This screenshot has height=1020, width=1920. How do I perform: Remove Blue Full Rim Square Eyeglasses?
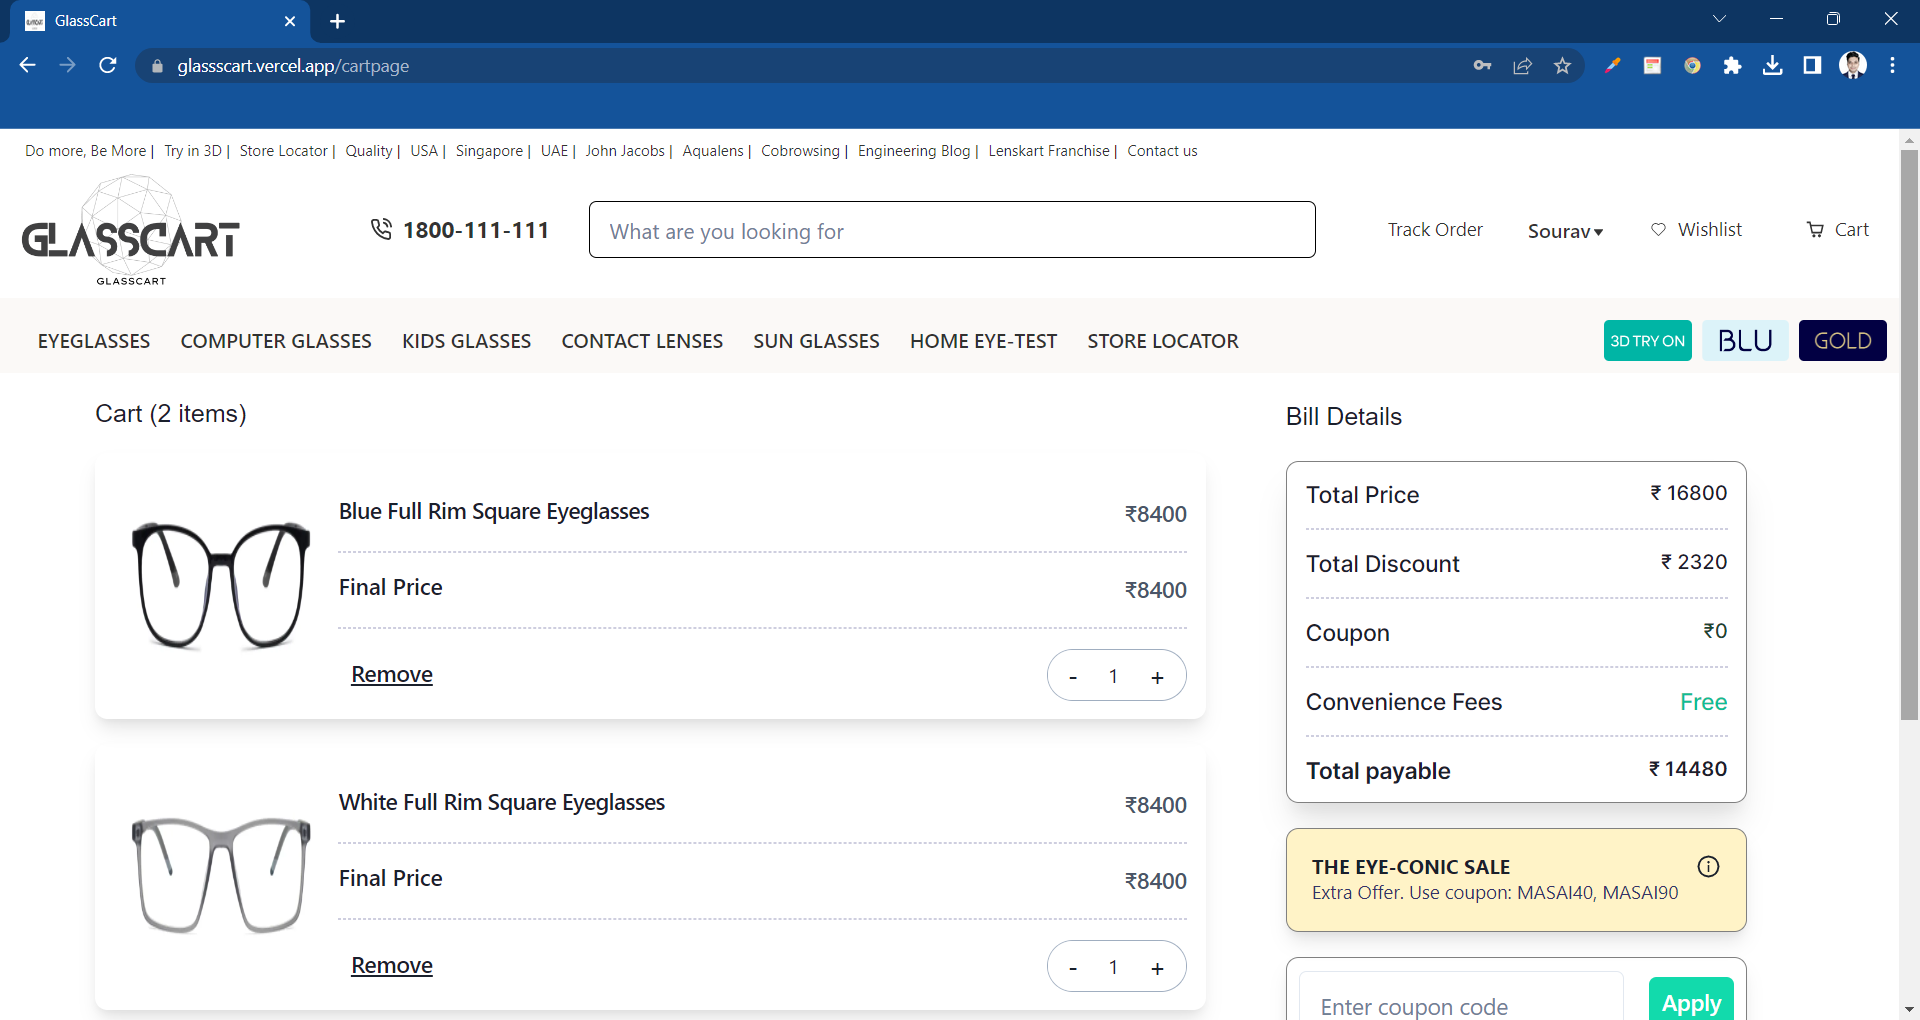tap(392, 675)
